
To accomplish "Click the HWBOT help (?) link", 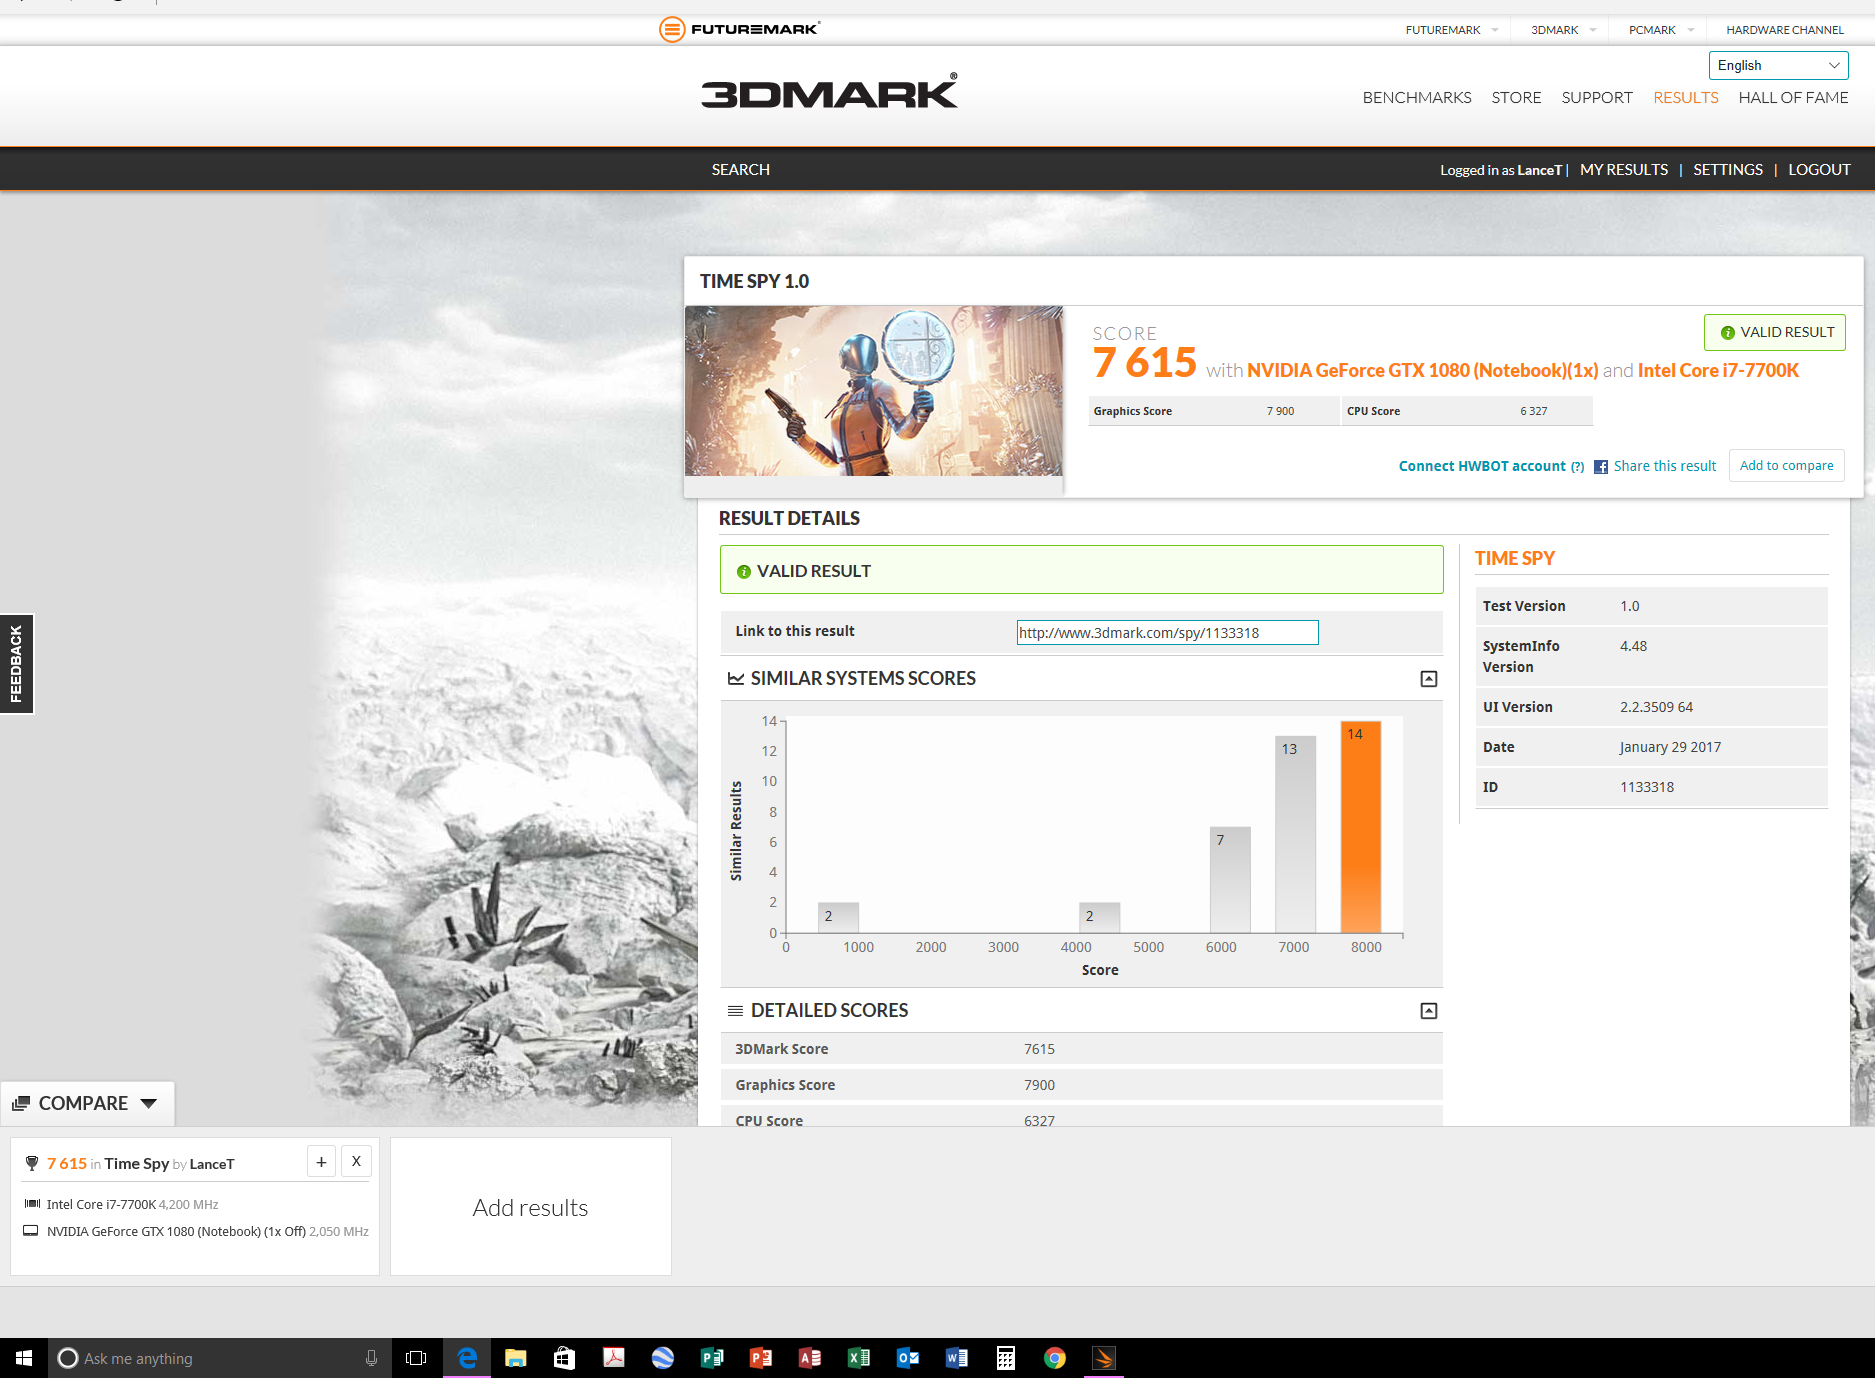I will click(x=1577, y=467).
